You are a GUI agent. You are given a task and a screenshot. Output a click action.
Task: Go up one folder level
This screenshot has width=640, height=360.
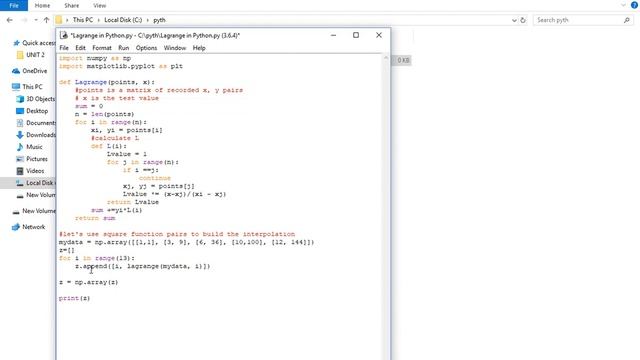click(46, 20)
